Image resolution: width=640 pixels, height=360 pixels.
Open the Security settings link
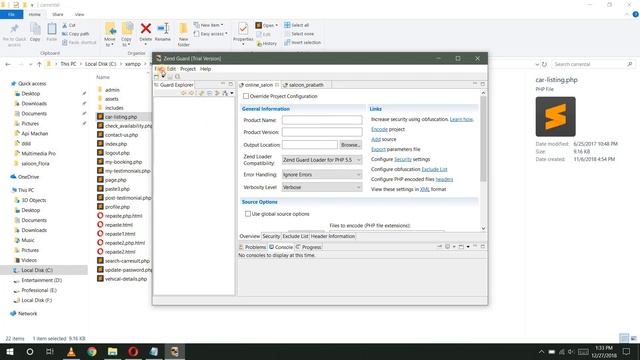(x=402, y=159)
